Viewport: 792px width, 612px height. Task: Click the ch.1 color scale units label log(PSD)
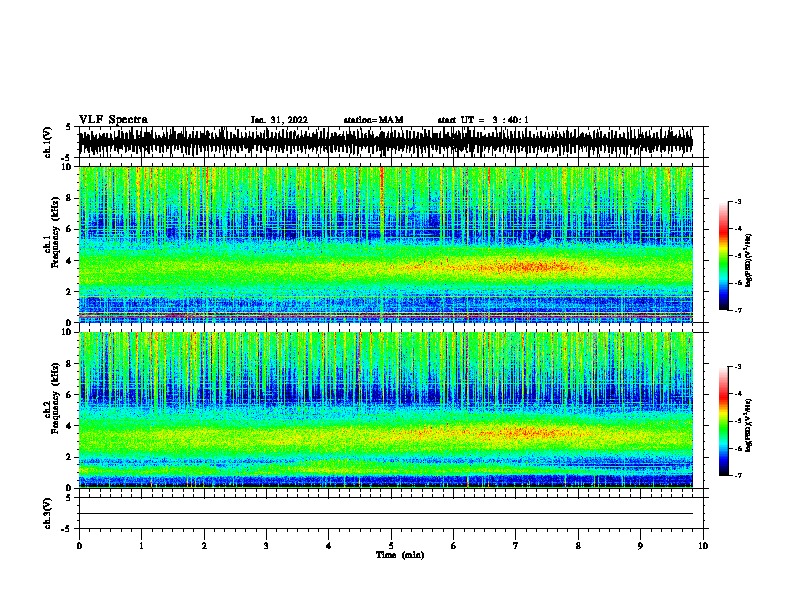(x=748, y=260)
